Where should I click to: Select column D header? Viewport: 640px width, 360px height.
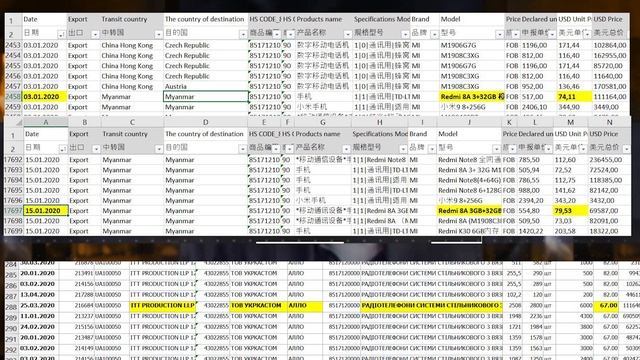pos(205,122)
